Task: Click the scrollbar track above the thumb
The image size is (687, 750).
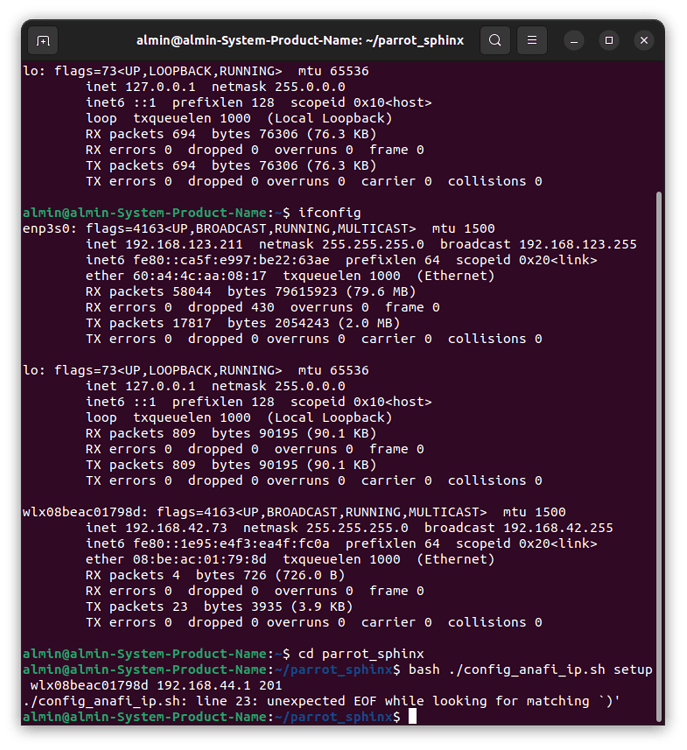Action: pyautogui.click(x=657, y=120)
